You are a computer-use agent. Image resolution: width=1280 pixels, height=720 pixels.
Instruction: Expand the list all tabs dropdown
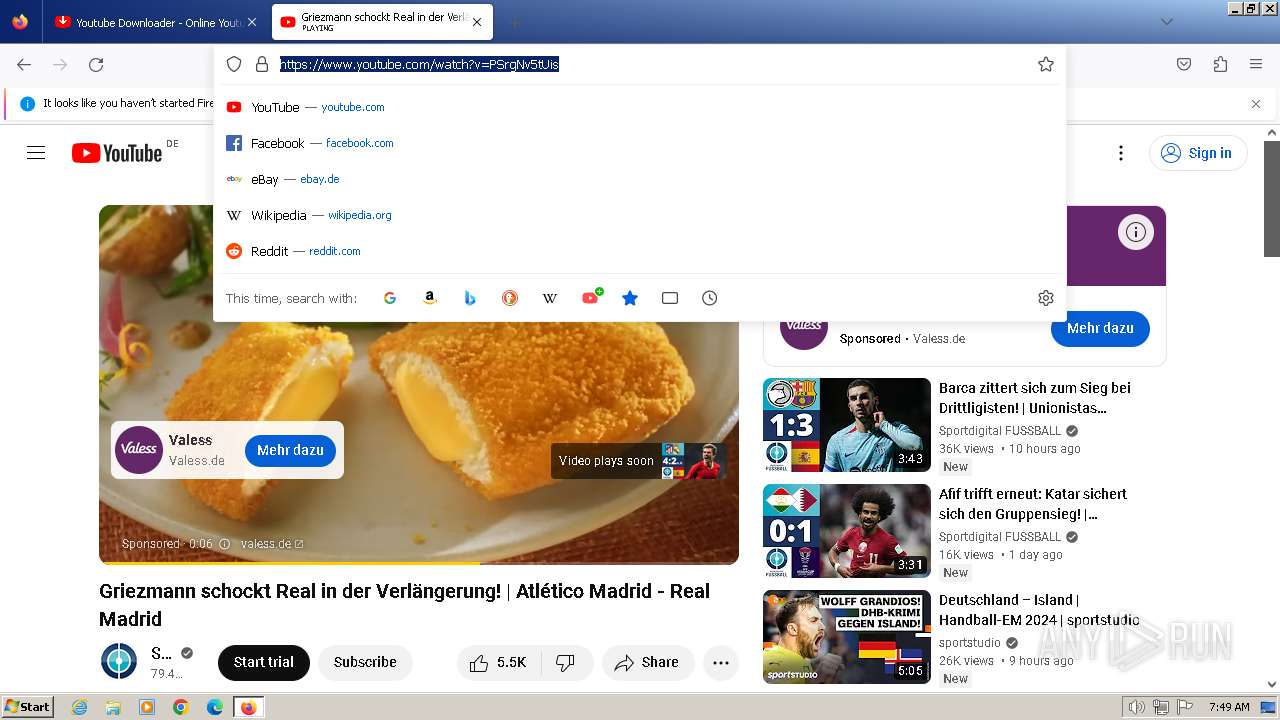coord(1167,22)
